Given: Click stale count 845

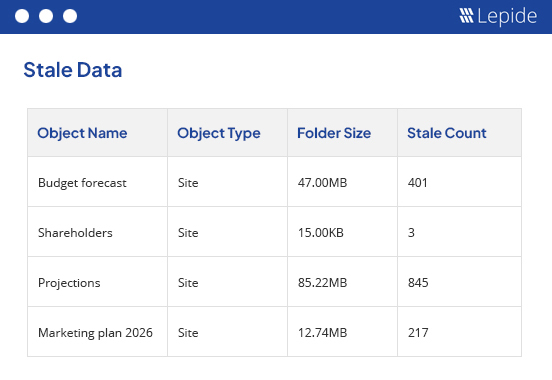Looking at the screenshot, I should click(418, 283).
